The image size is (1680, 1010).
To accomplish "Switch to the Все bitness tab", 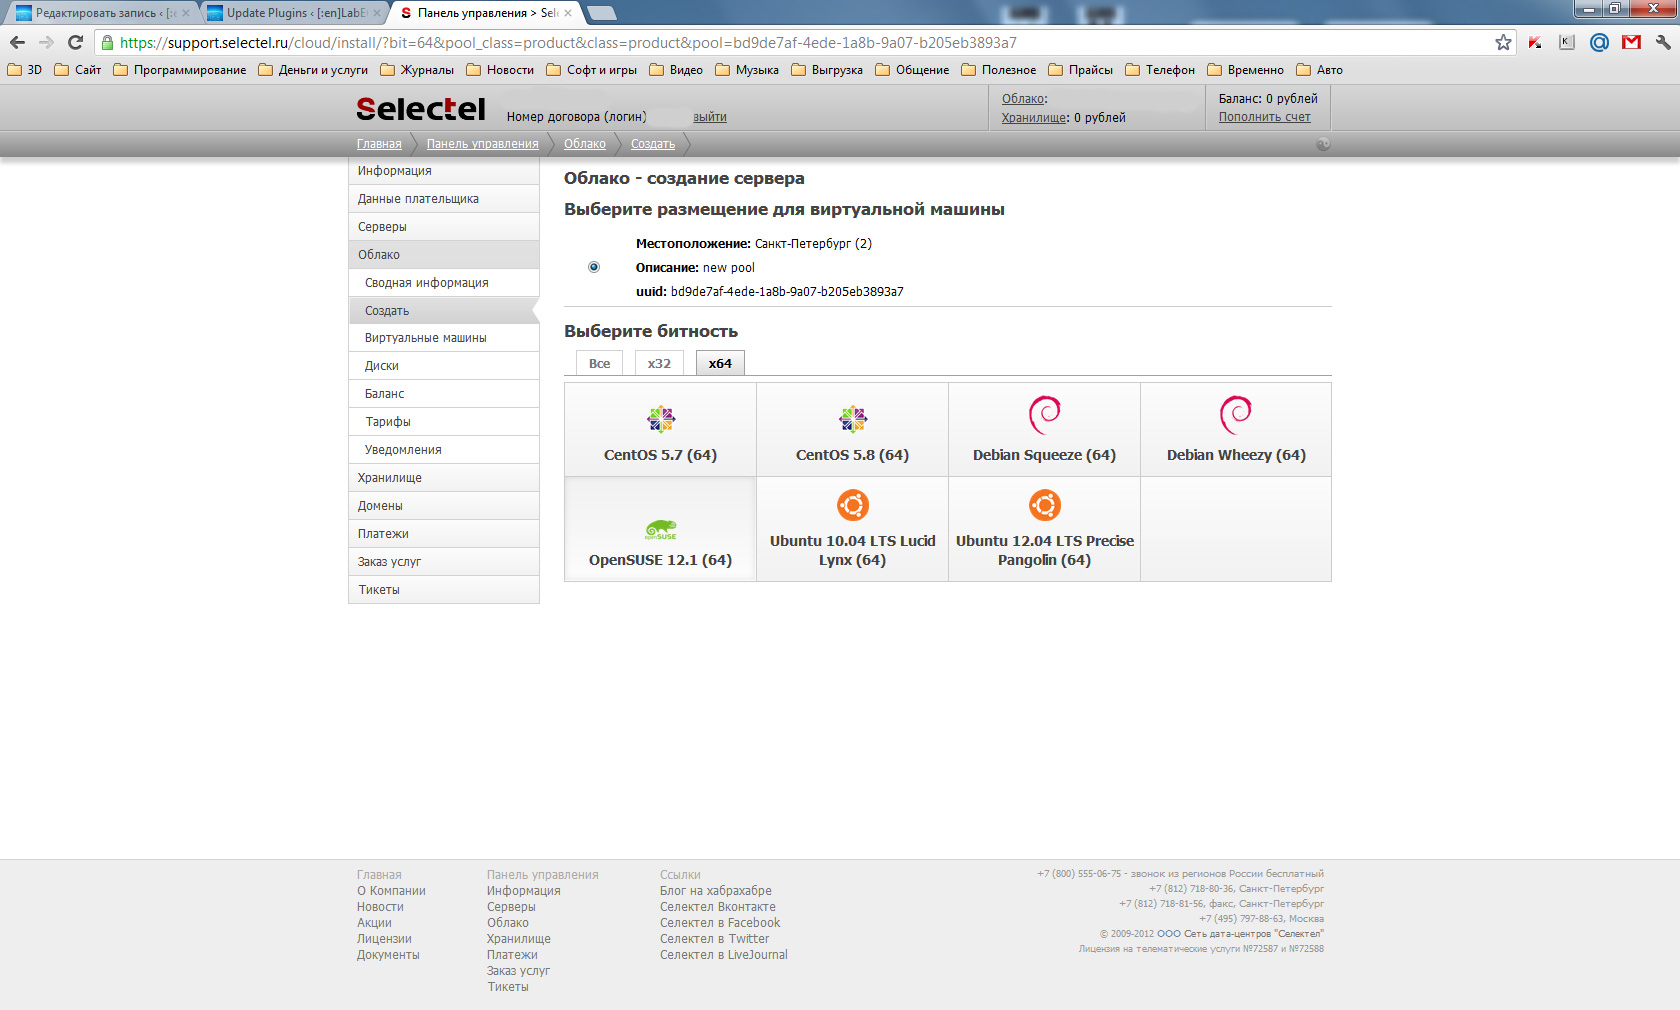I will coord(599,363).
